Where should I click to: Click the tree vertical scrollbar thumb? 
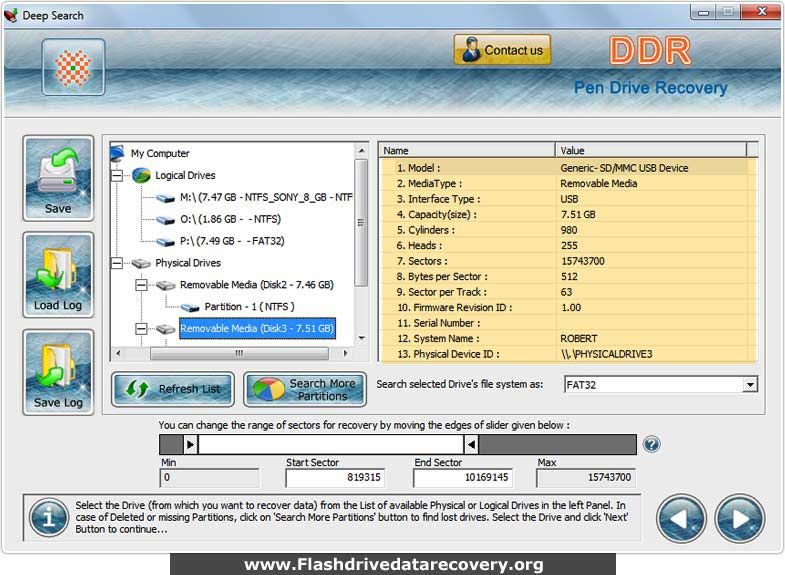pos(361,223)
